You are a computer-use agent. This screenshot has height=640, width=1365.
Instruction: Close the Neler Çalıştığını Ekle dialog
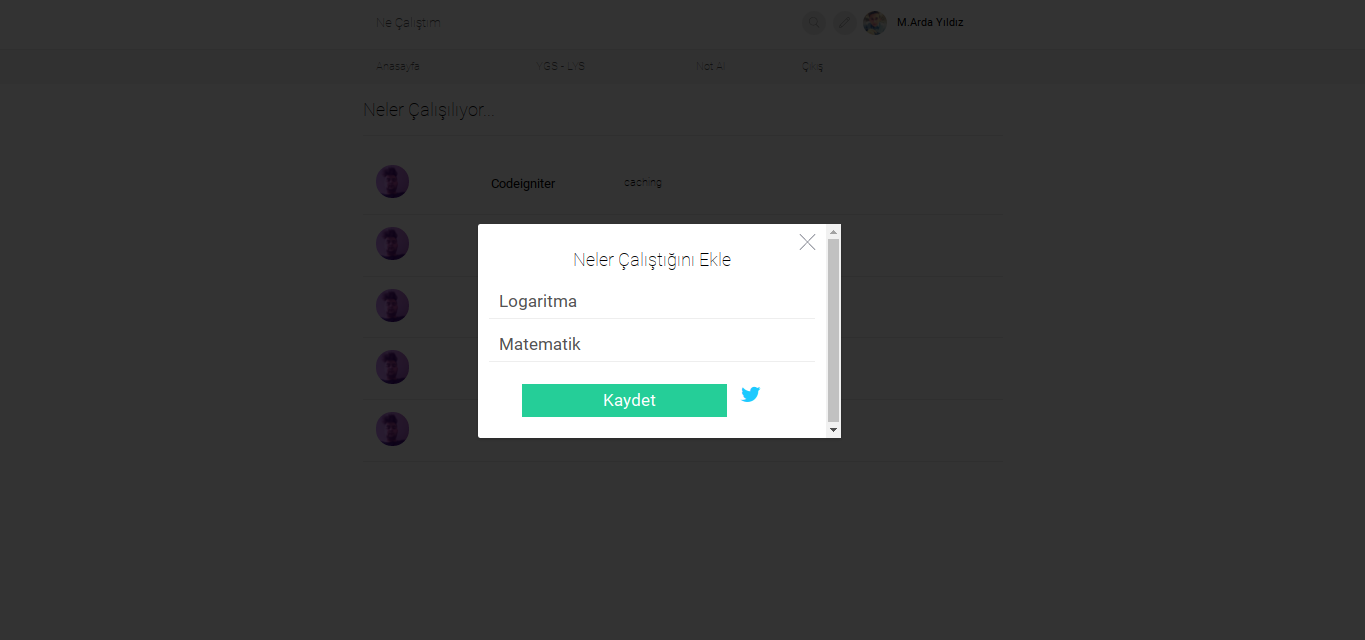[x=808, y=242]
